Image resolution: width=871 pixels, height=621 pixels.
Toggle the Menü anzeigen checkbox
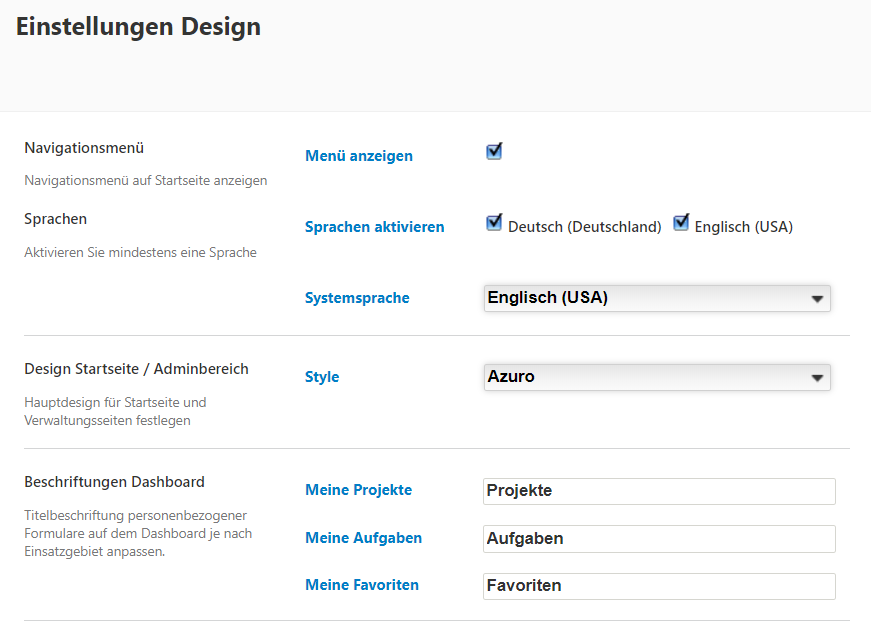[x=493, y=152]
